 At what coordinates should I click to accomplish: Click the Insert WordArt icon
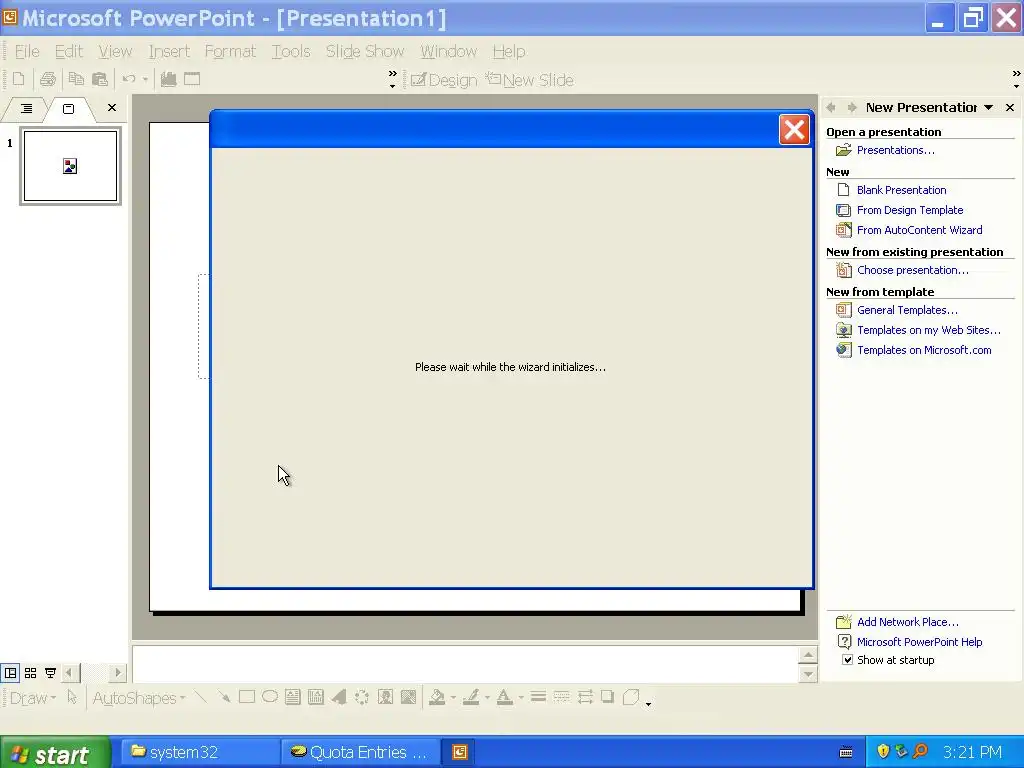click(339, 697)
